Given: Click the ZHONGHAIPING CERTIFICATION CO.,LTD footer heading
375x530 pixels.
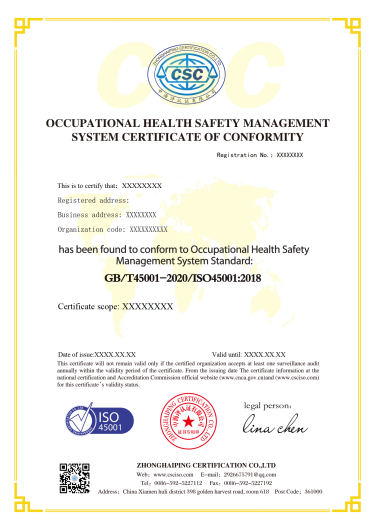Looking at the screenshot, I should (x=206, y=465).
